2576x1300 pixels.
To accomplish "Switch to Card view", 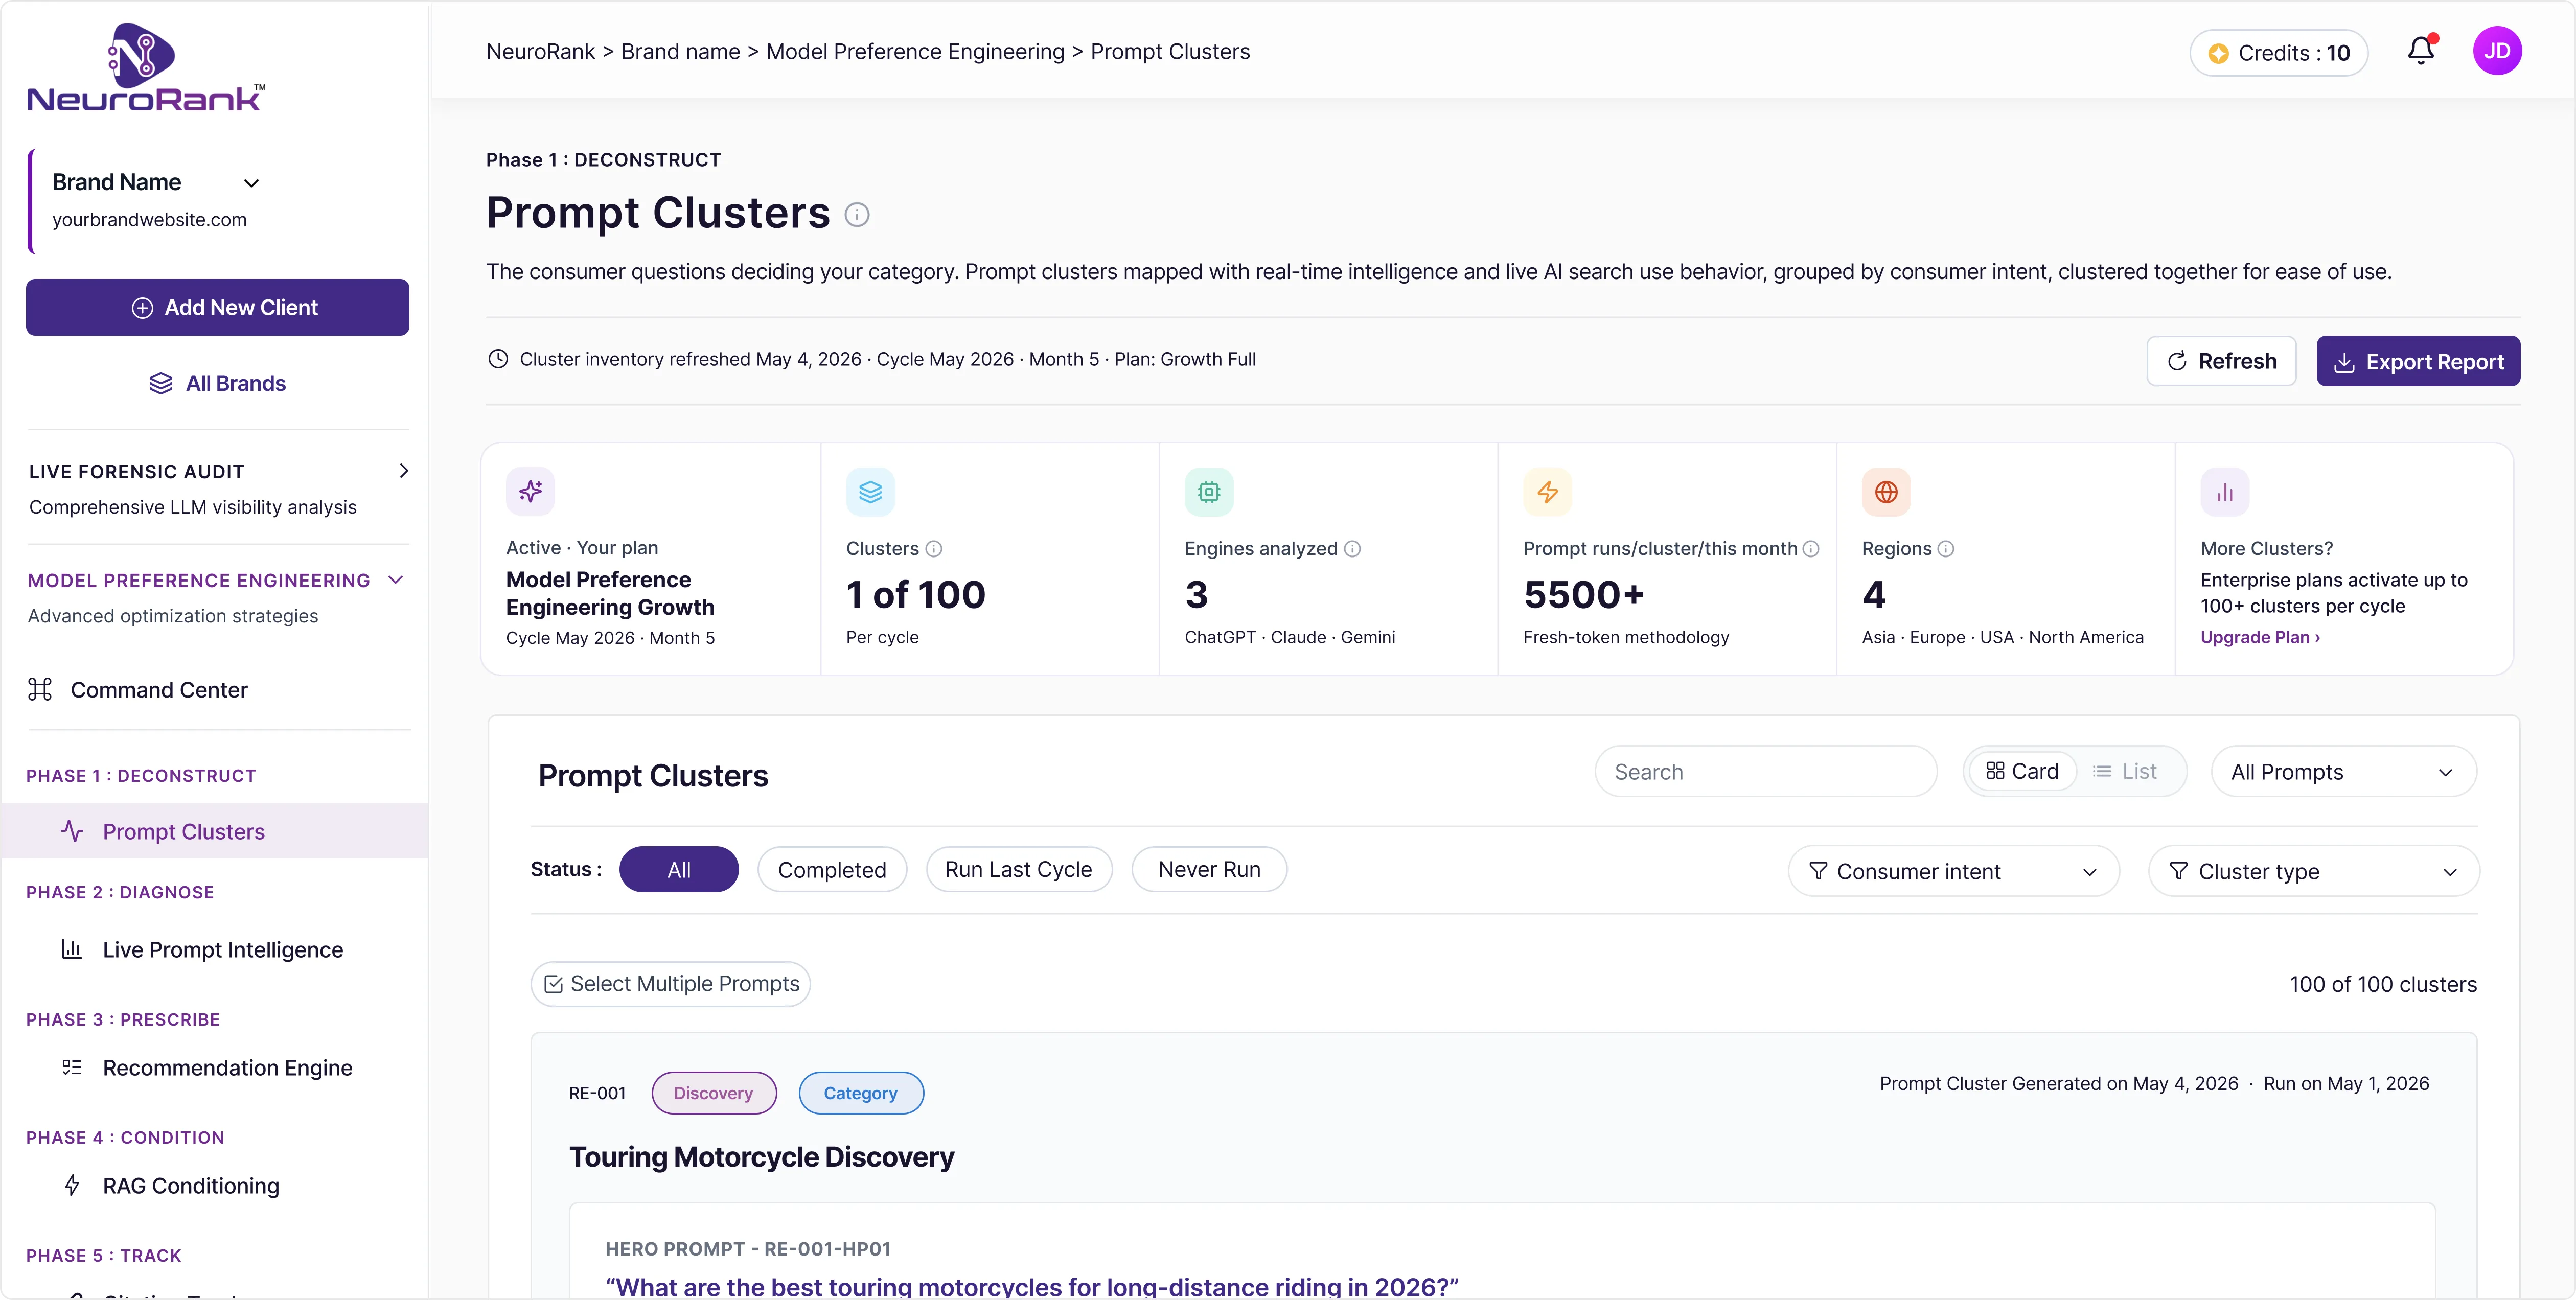I will [x=2022, y=771].
